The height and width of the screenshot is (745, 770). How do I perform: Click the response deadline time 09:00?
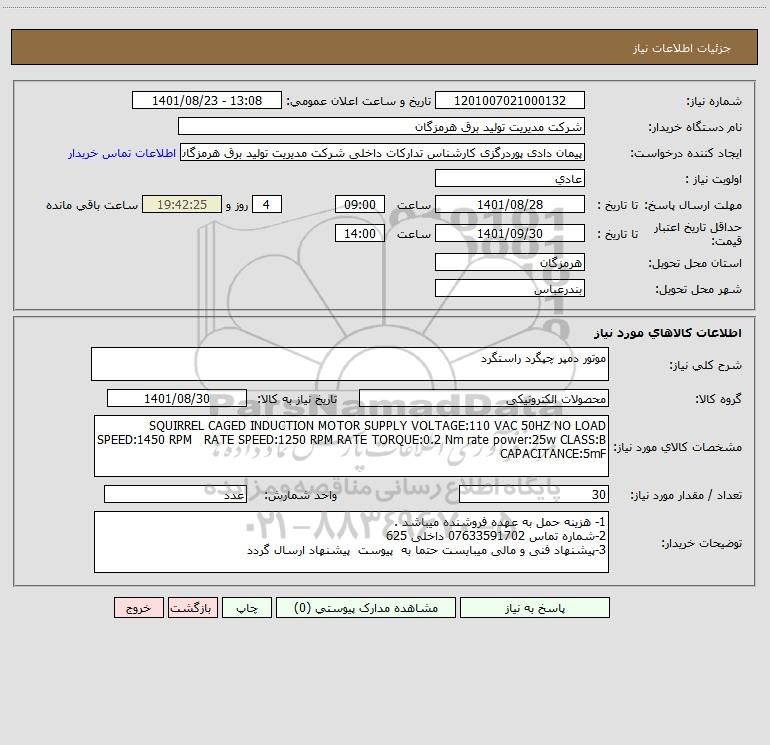coord(359,204)
